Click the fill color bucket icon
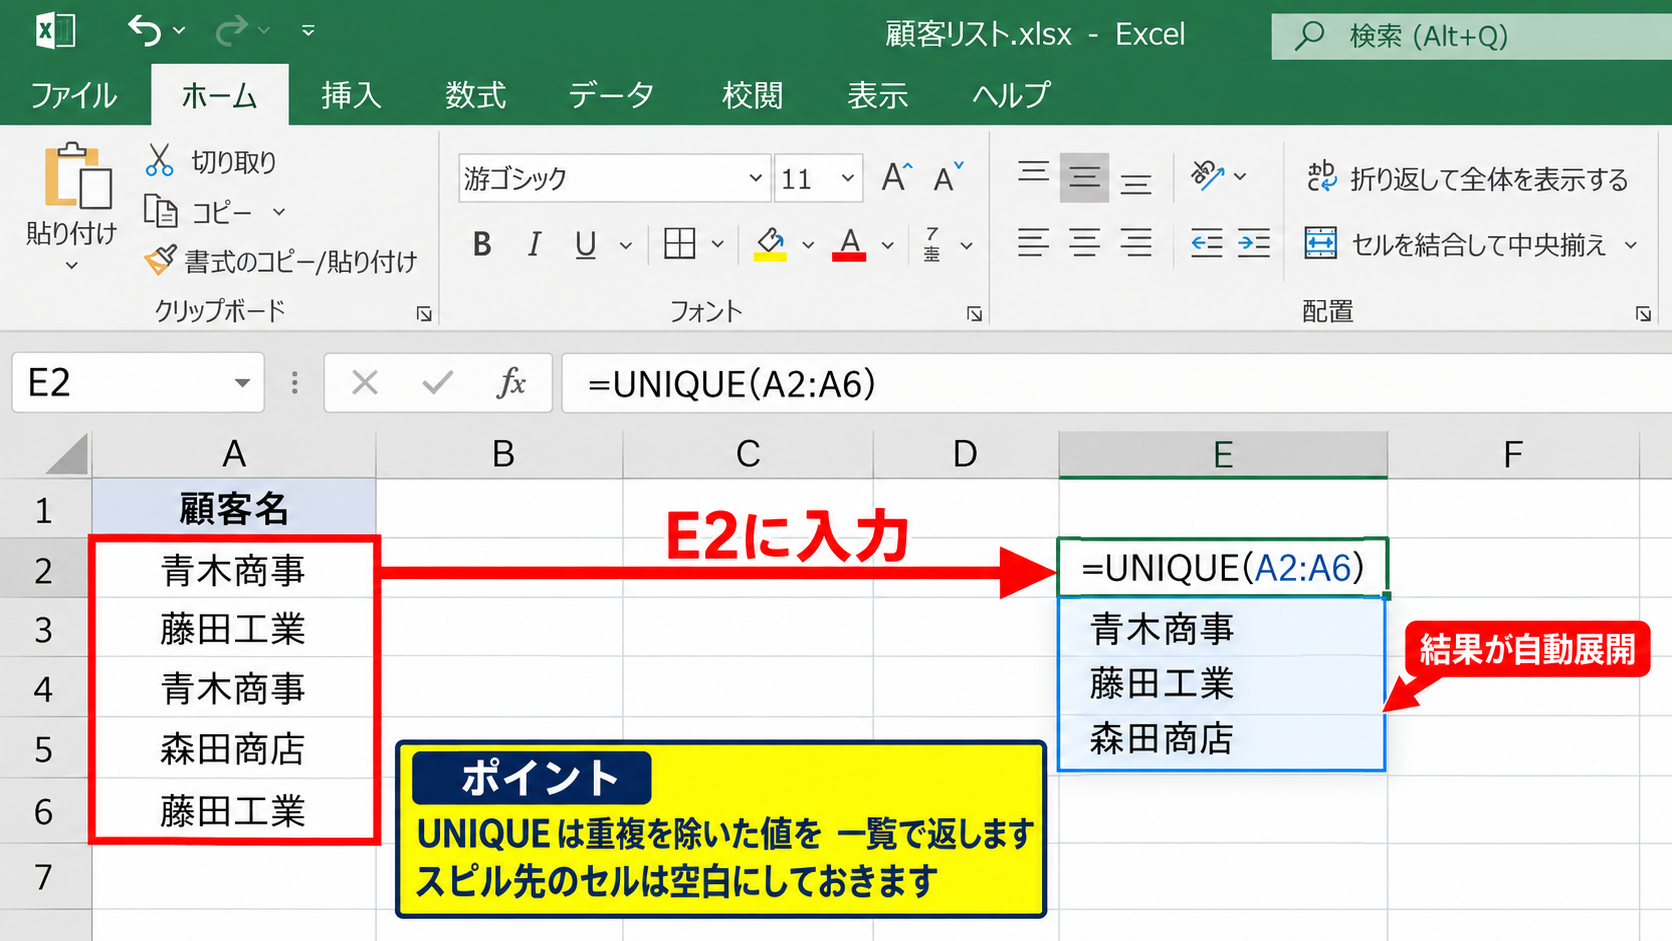The width and height of the screenshot is (1672, 941). tap(770, 243)
